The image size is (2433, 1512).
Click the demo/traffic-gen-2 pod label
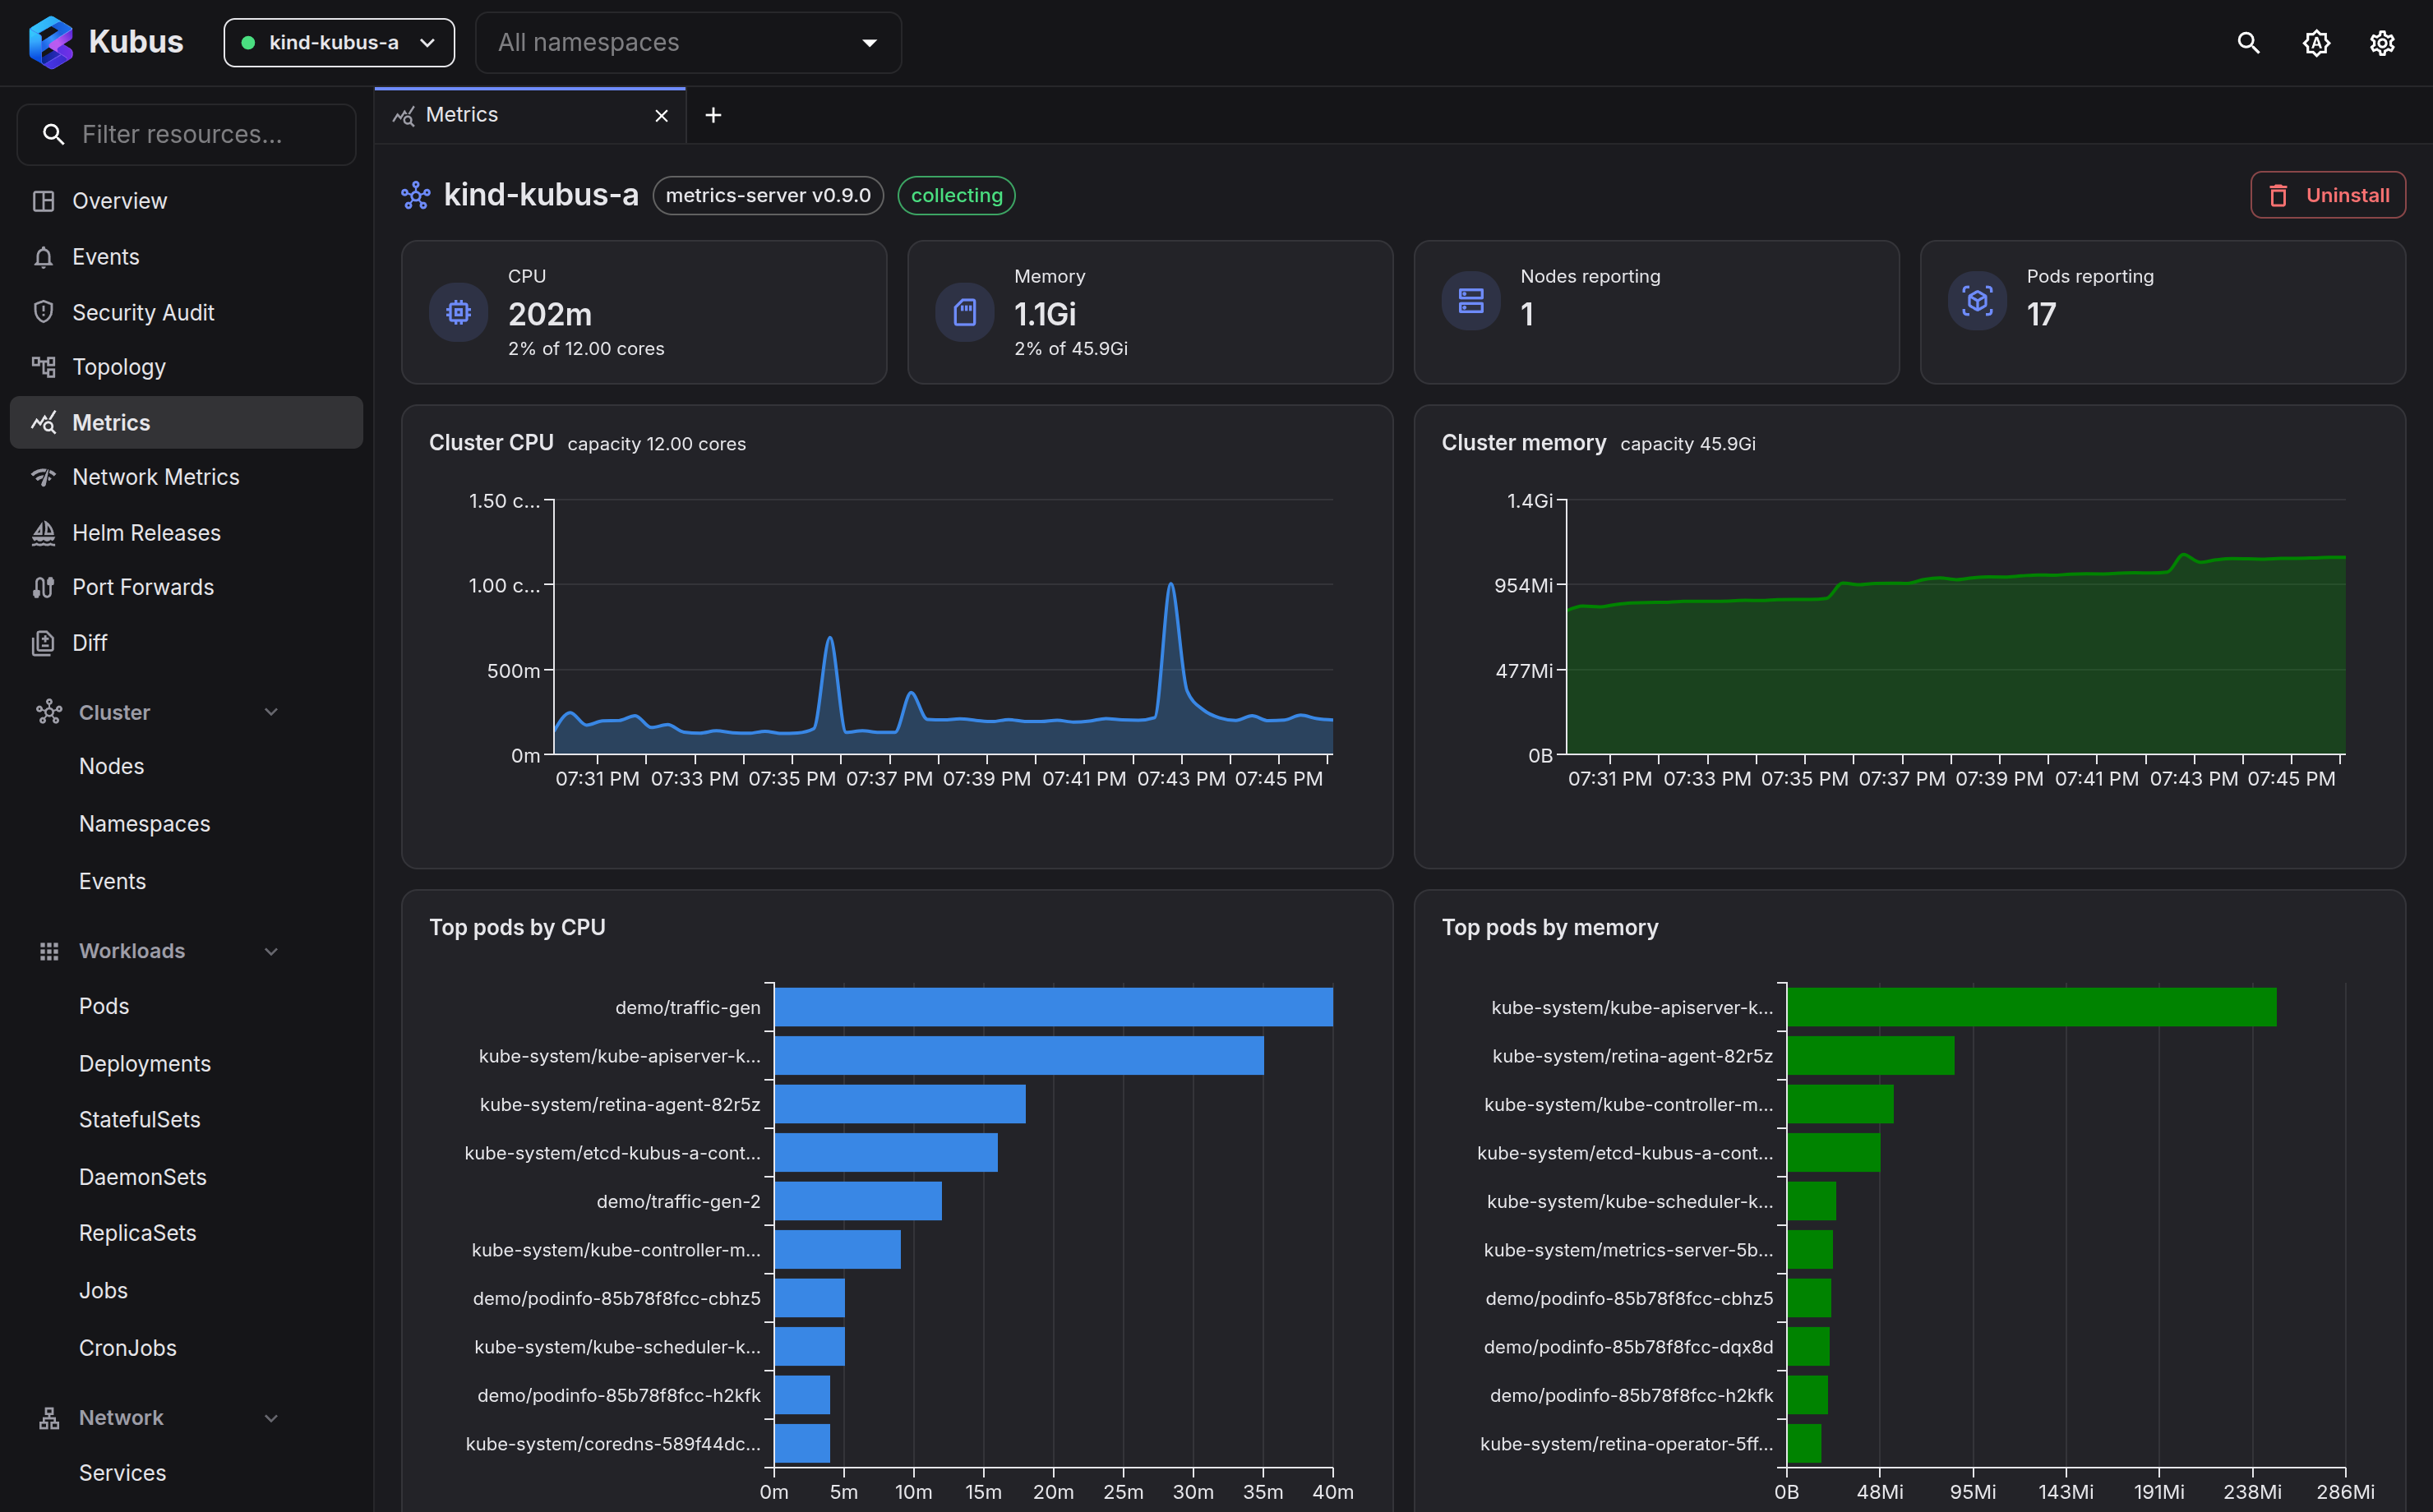click(678, 1201)
